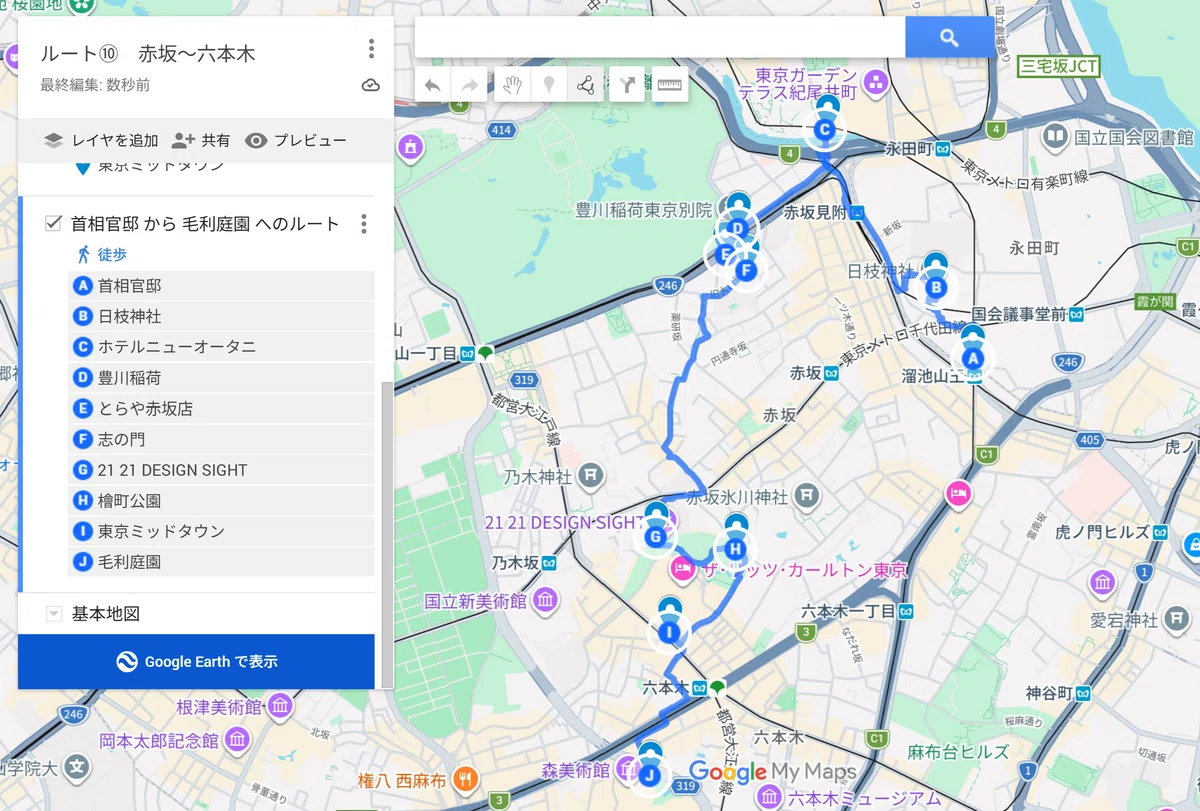Image resolution: width=1200 pixels, height=811 pixels.
Task: Select the add marker pin tool
Action: coord(549,85)
